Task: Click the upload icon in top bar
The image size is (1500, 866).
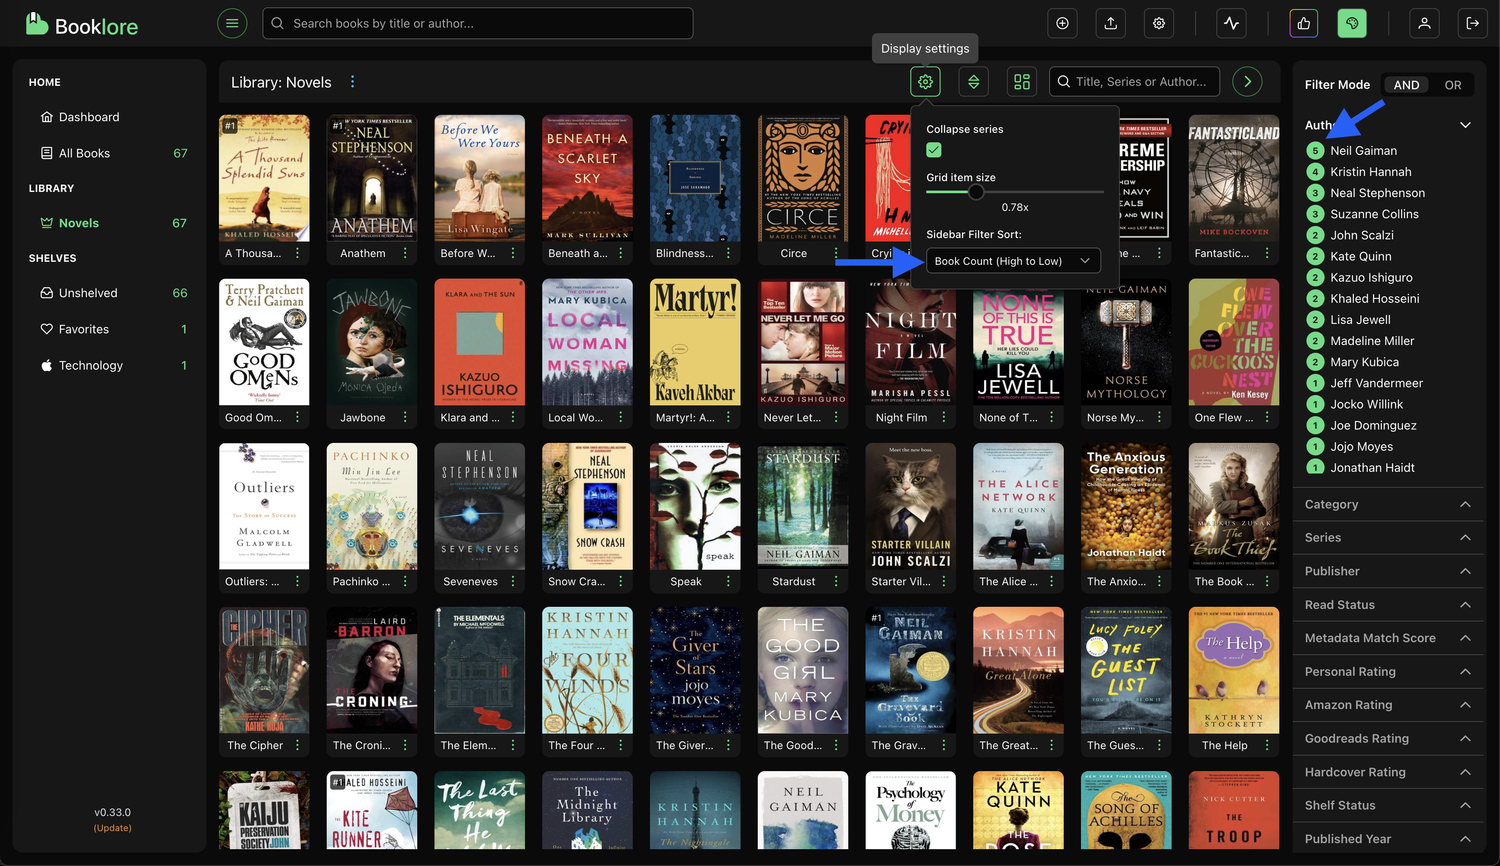Action: [1110, 23]
